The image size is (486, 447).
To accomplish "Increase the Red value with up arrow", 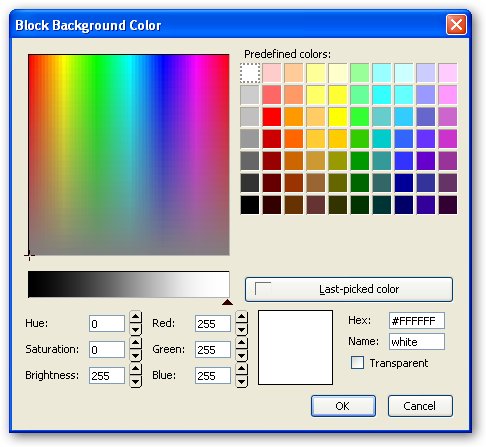I will click(x=241, y=317).
